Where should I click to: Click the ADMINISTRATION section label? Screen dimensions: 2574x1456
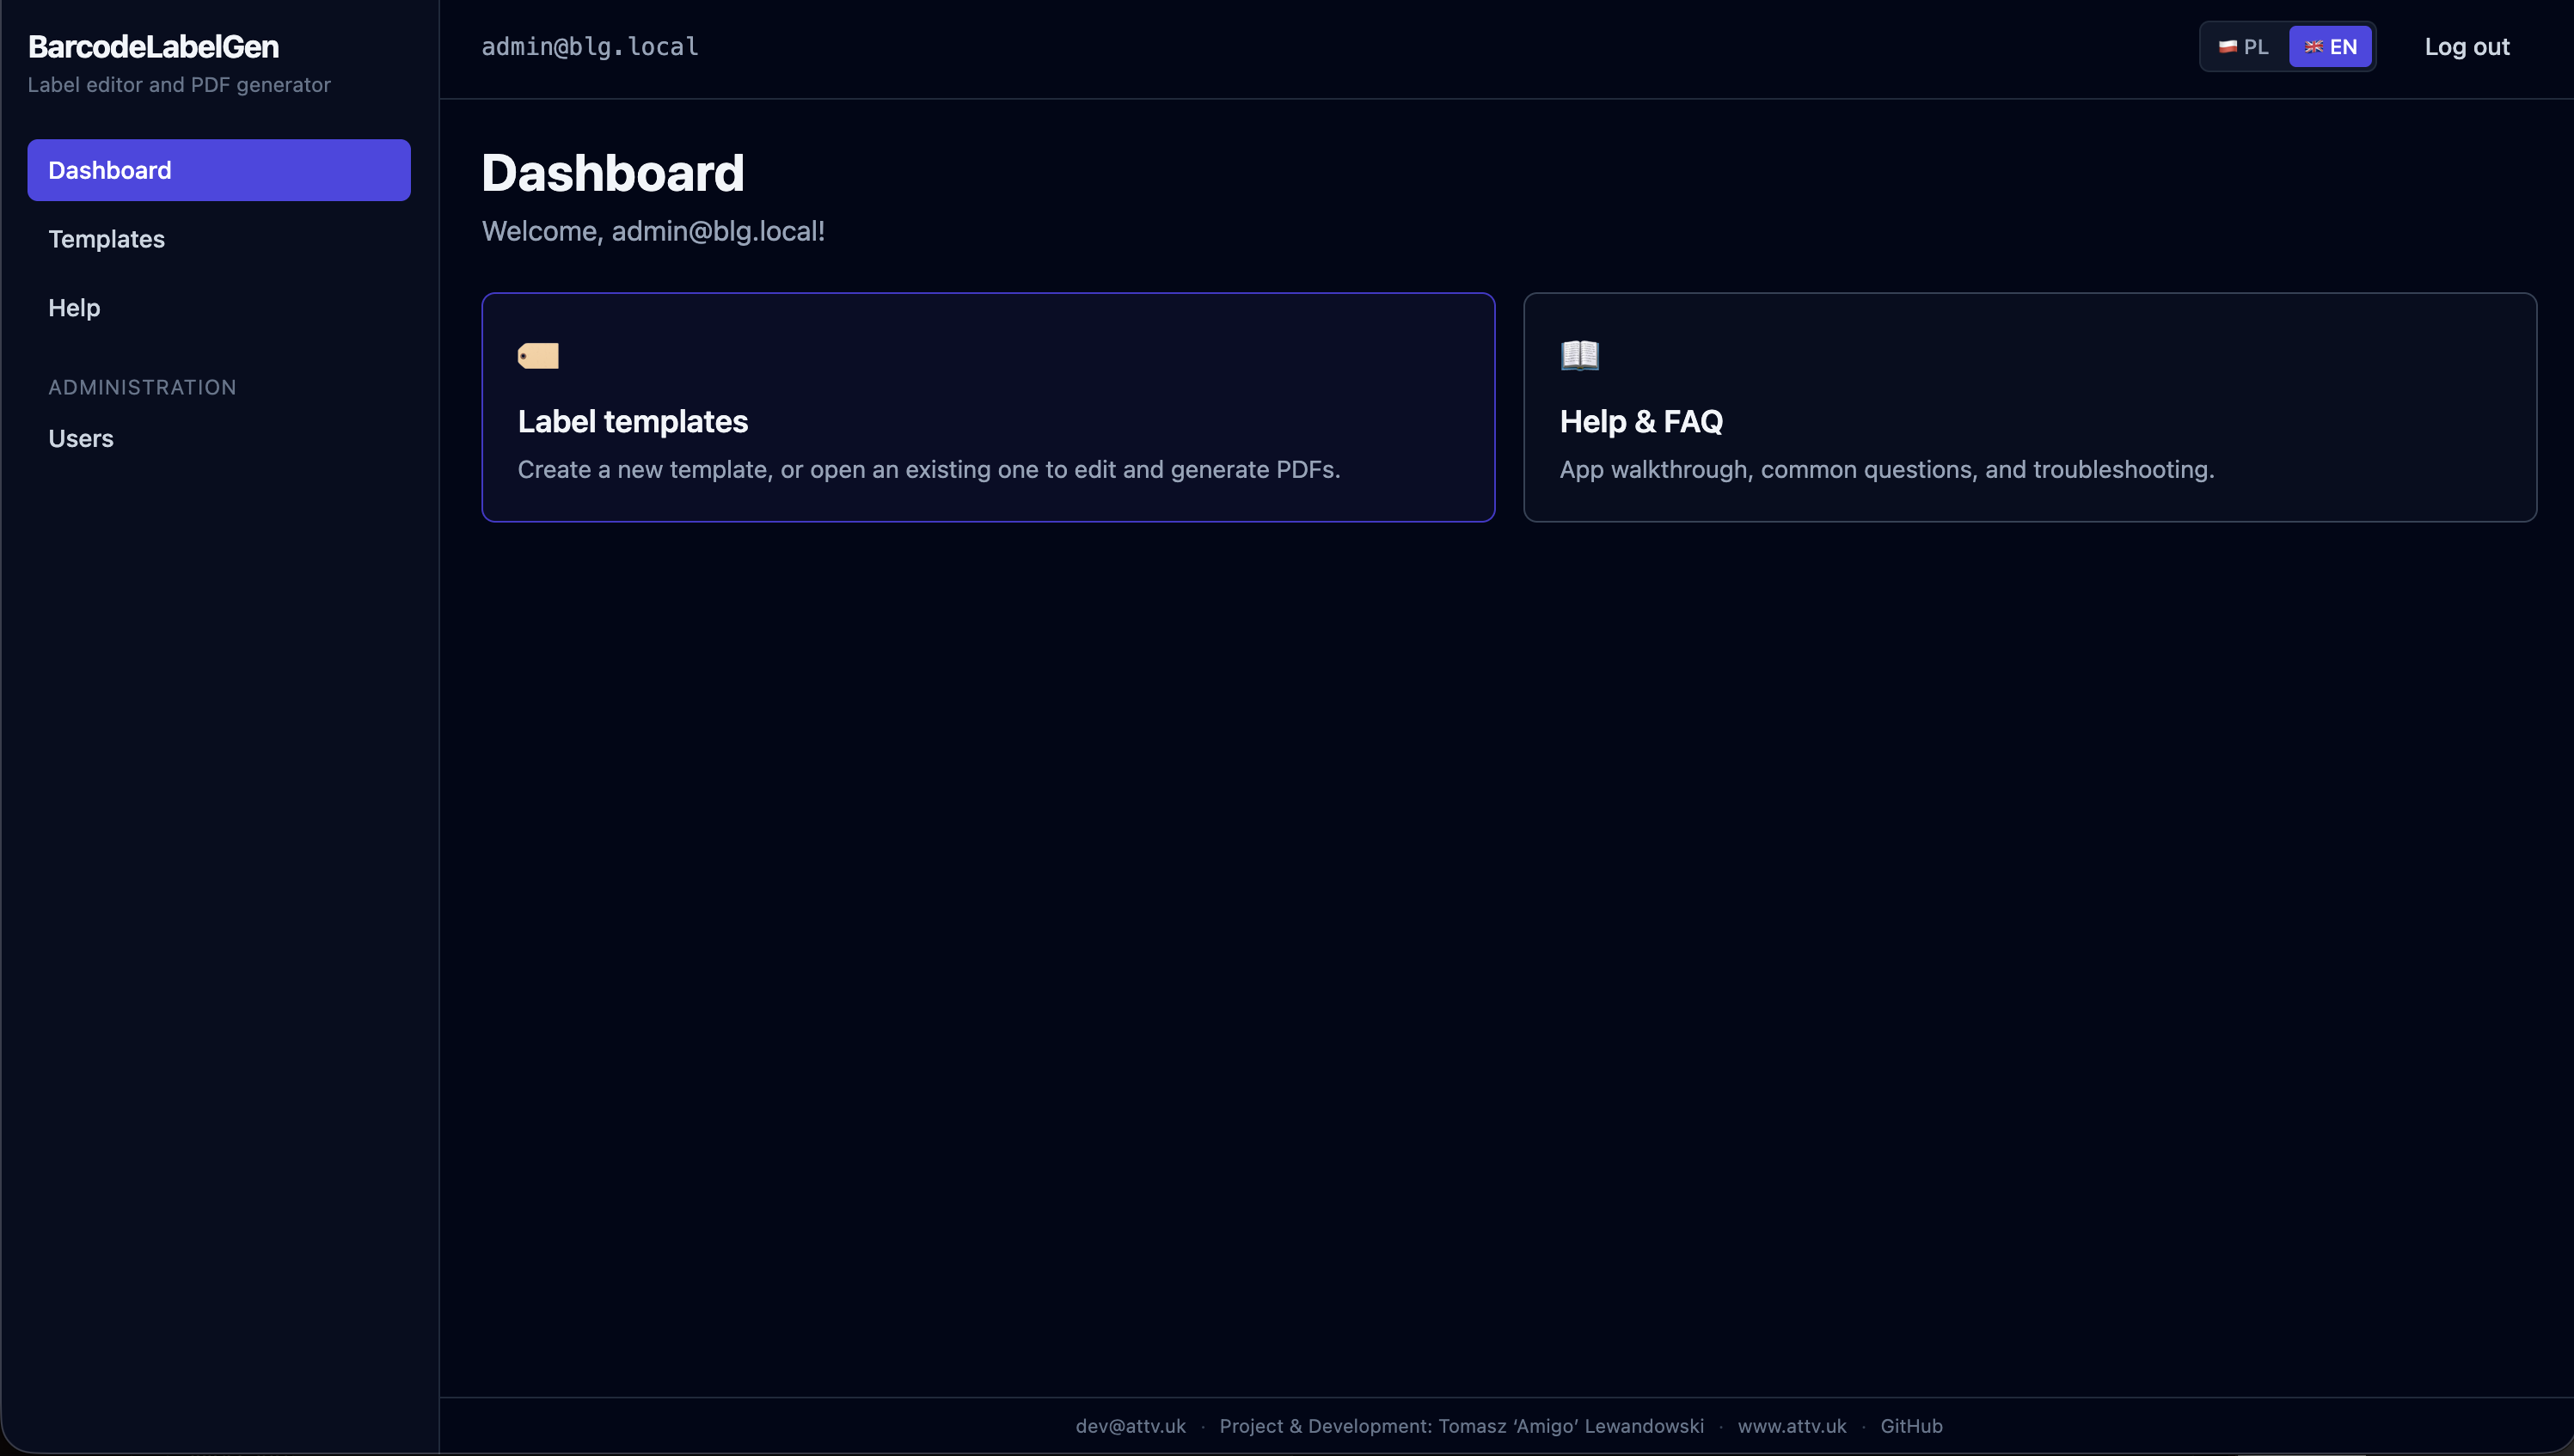143,388
